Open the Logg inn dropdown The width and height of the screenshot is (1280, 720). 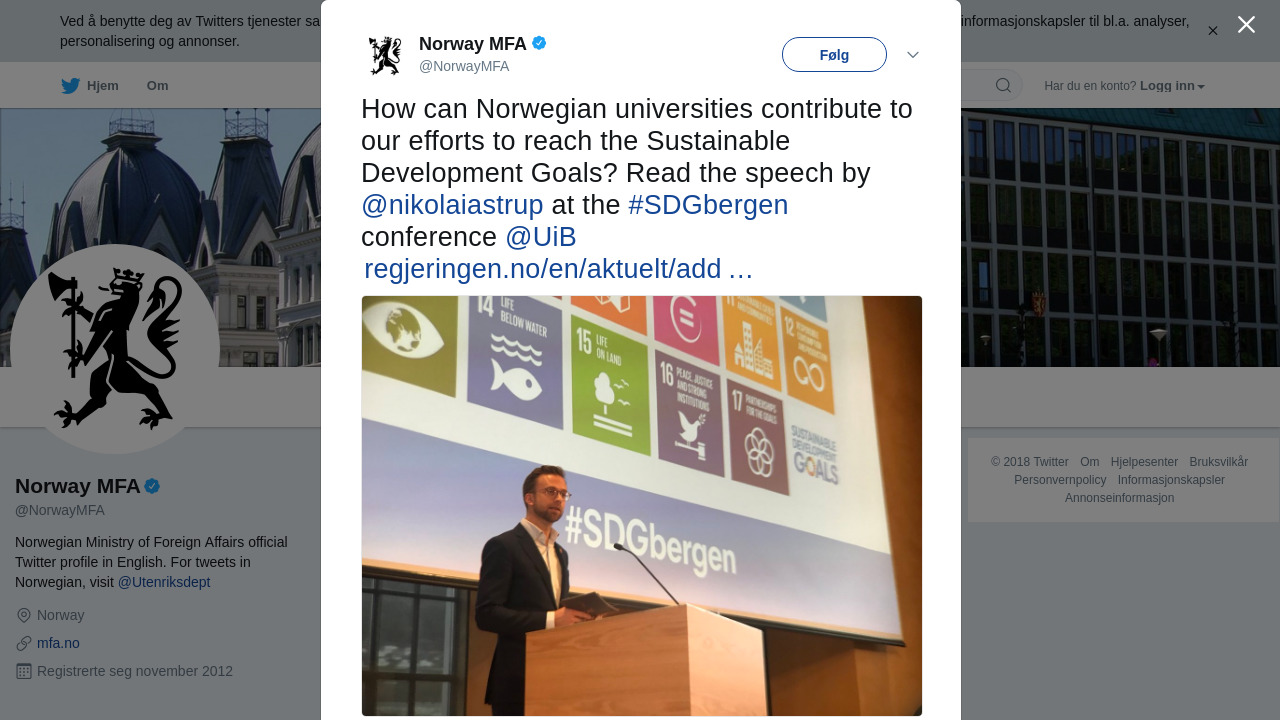tap(1172, 86)
